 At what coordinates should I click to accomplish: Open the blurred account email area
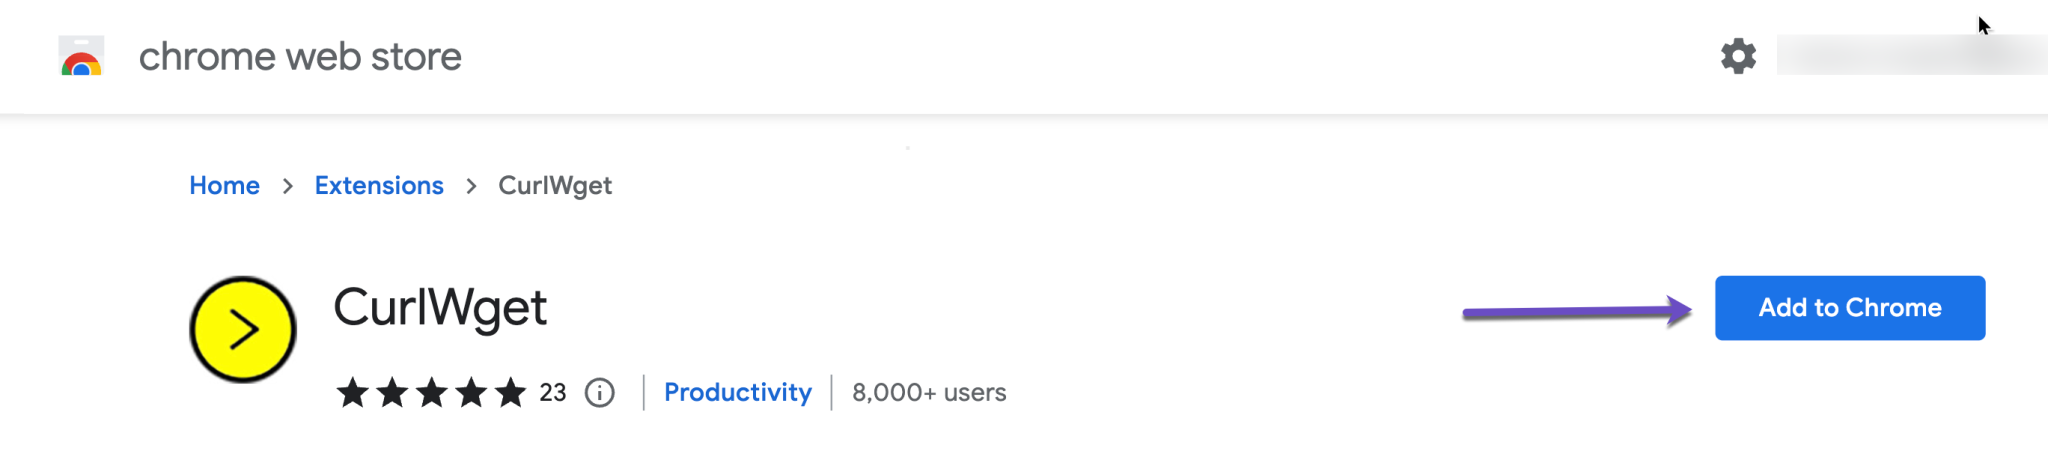tap(1910, 56)
